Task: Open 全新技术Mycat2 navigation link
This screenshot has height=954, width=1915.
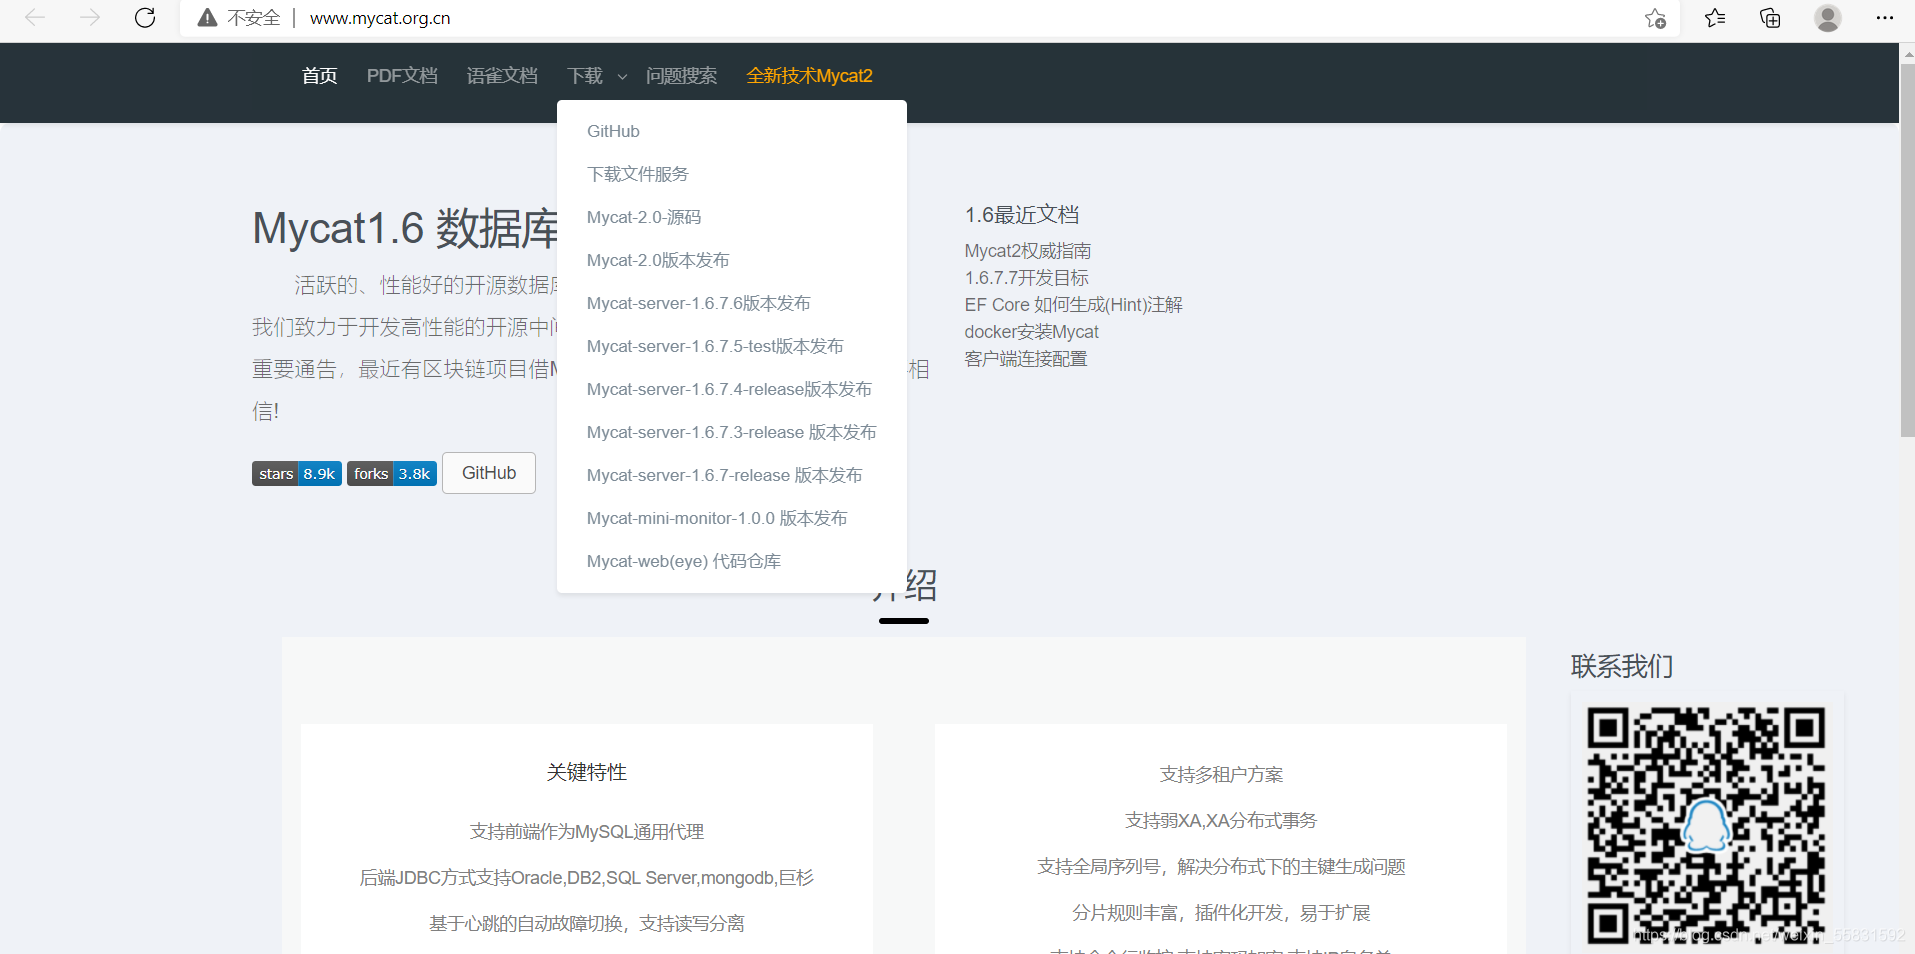Action: coord(809,76)
